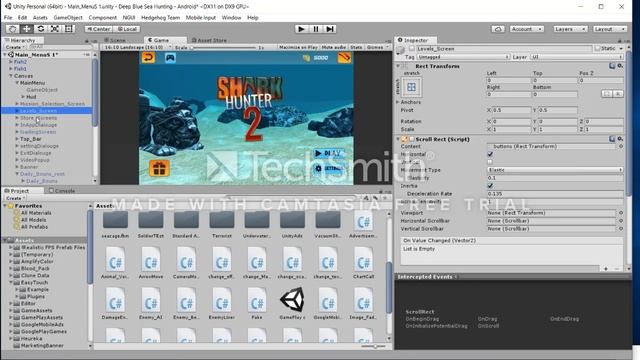Select the ArrowMove C# script
This screenshot has height=360, width=640.
[151, 262]
